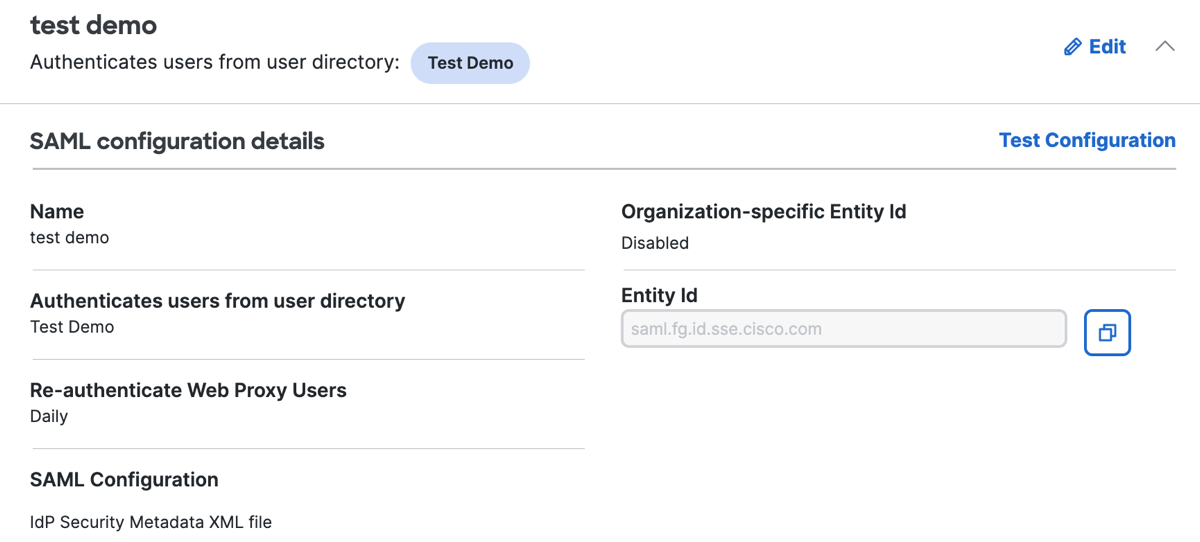Select the Name field label

(57, 211)
